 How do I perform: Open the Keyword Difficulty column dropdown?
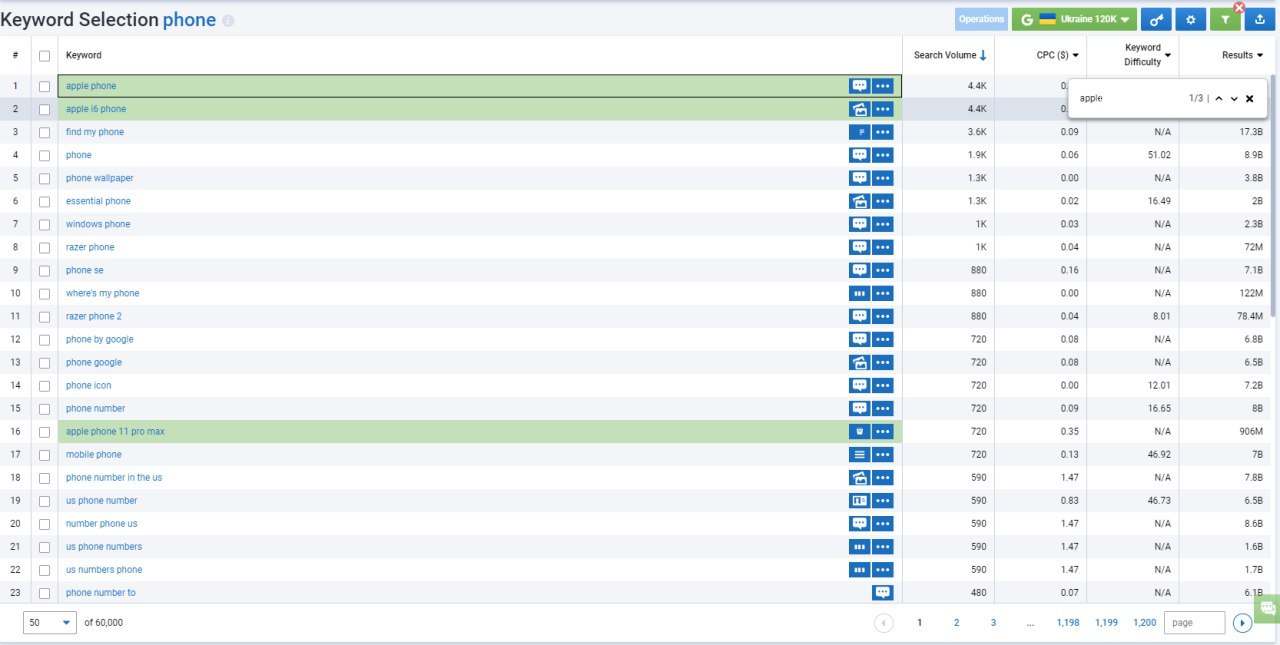point(1167,55)
